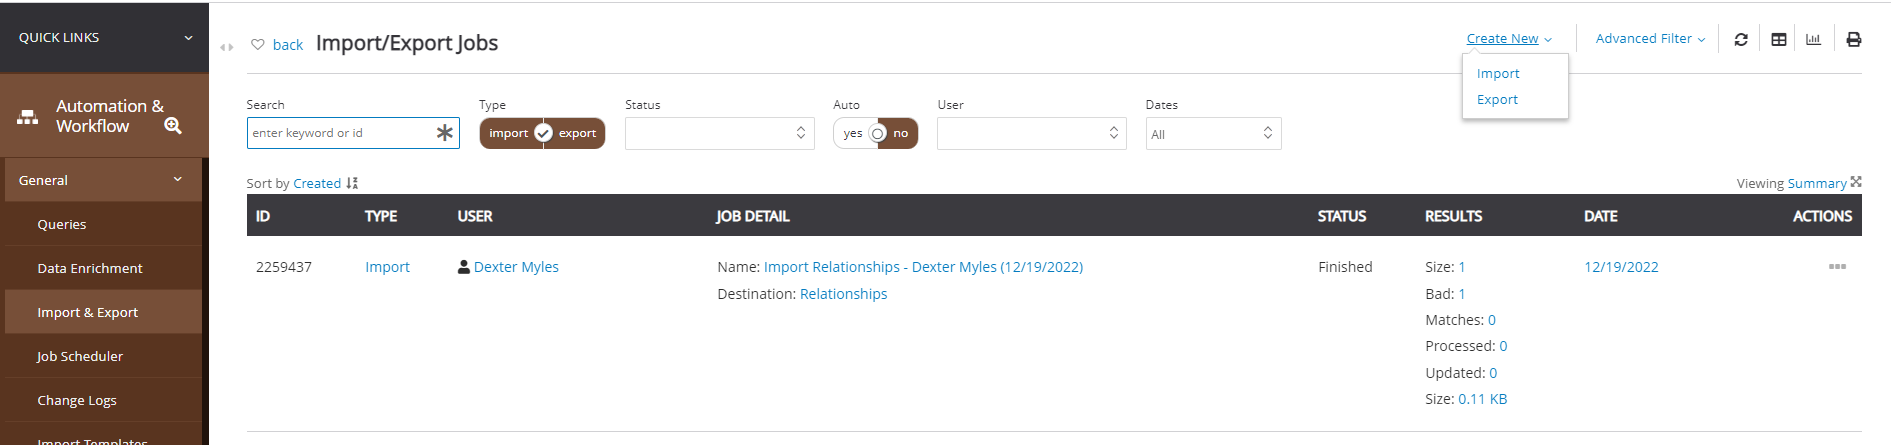1891x445 pixels.
Task: Open the chart view icon
Action: (1814, 39)
